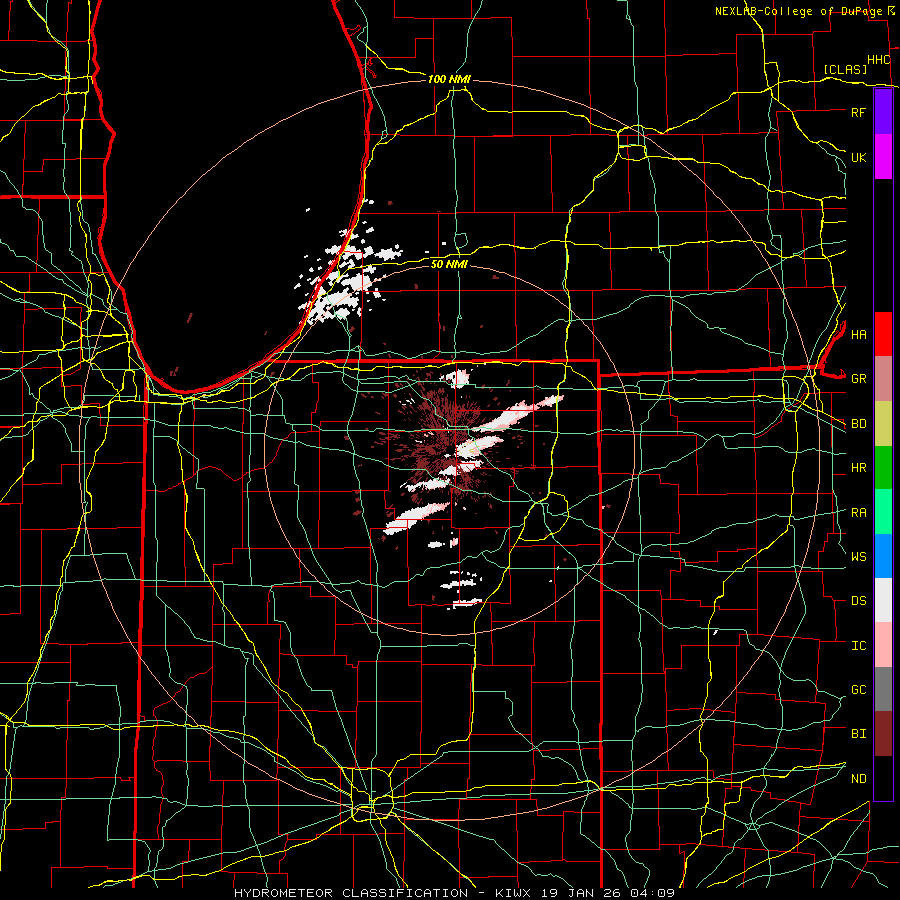The width and height of the screenshot is (900, 900).
Task: Select the BD yellow legend swatch
Action: pyautogui.click(x=883, y=424)
